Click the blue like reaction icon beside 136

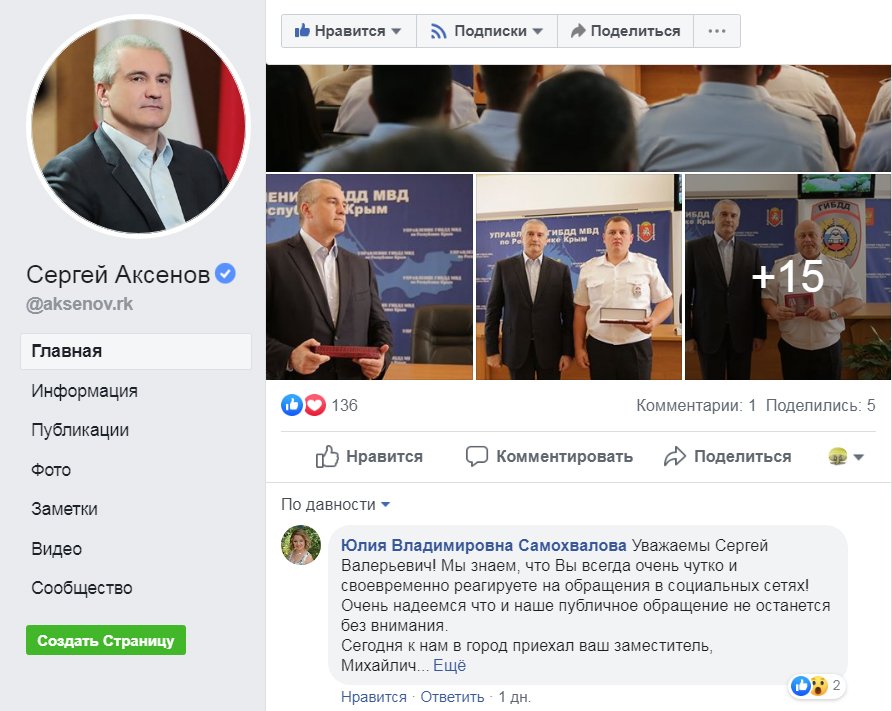tap(292, 405)
